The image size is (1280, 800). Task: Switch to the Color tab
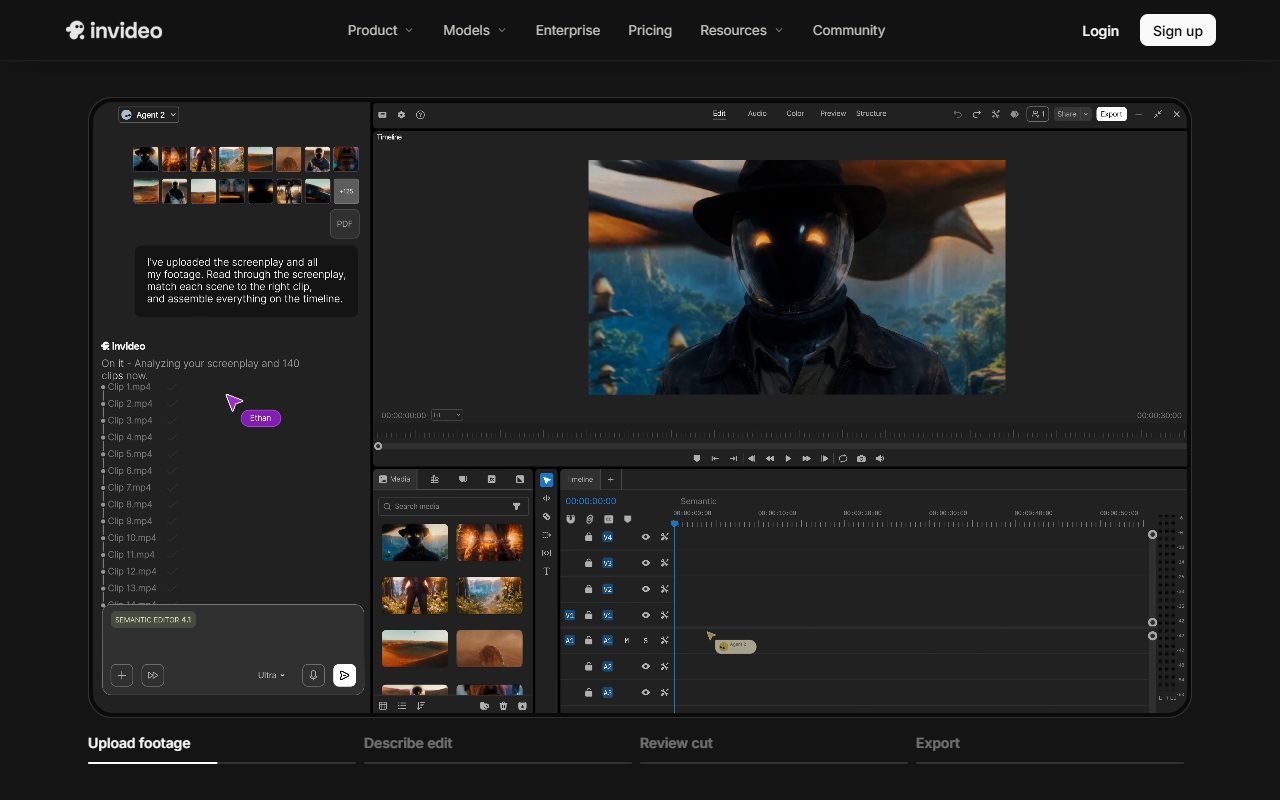(x=795, y=114)
